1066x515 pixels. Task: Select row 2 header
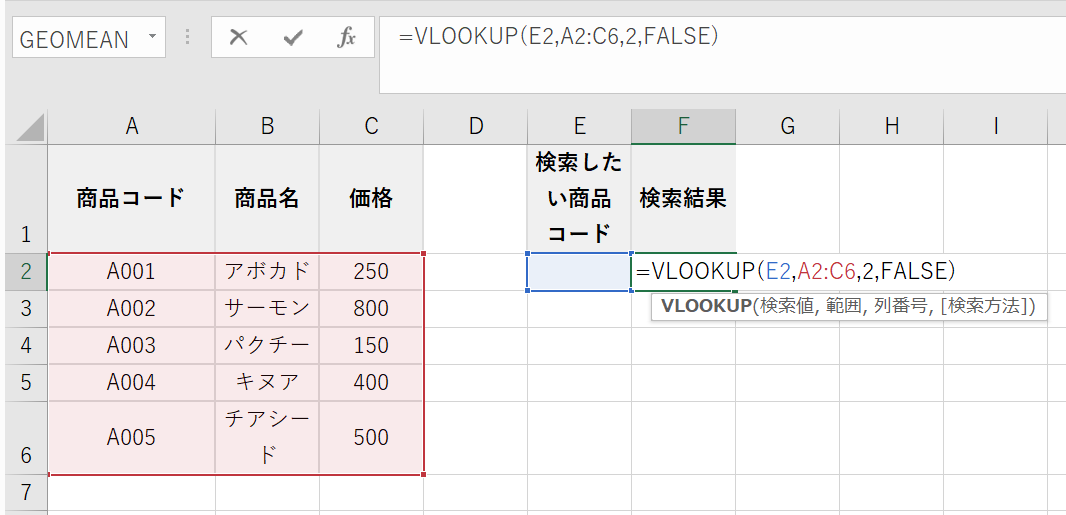click(x=26, y=272)
